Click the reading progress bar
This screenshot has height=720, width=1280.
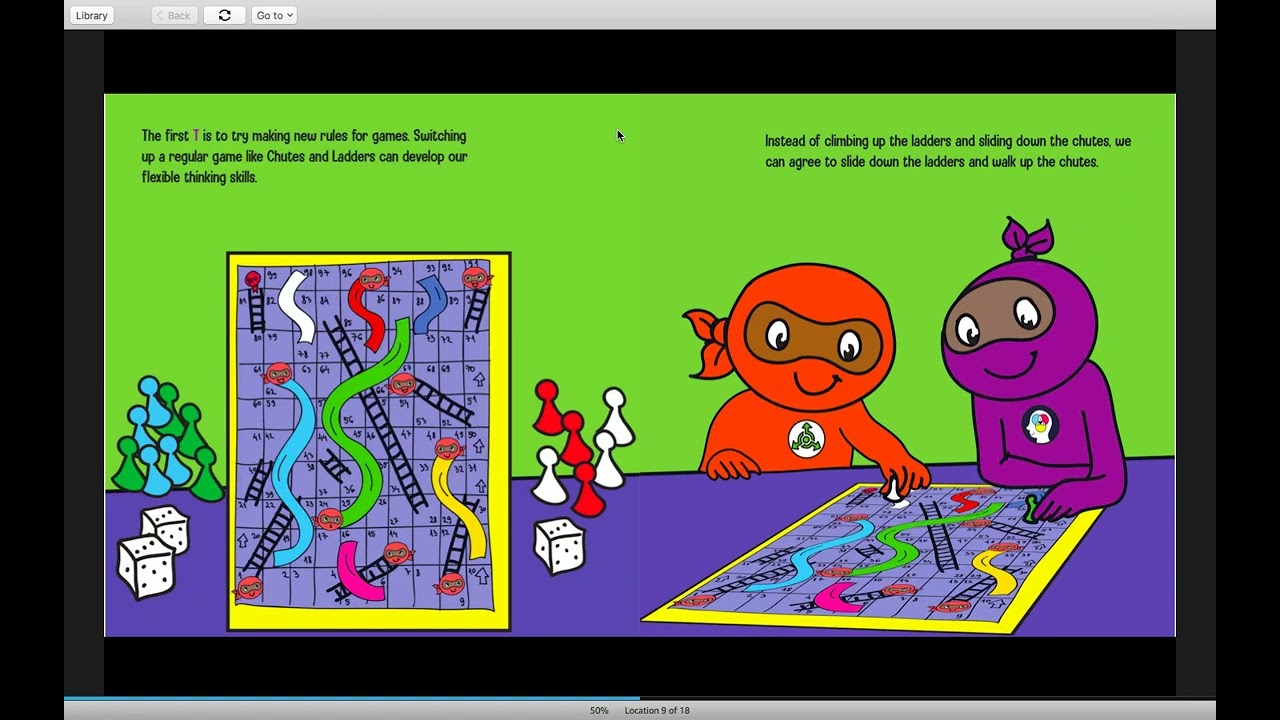click(640, 698)
